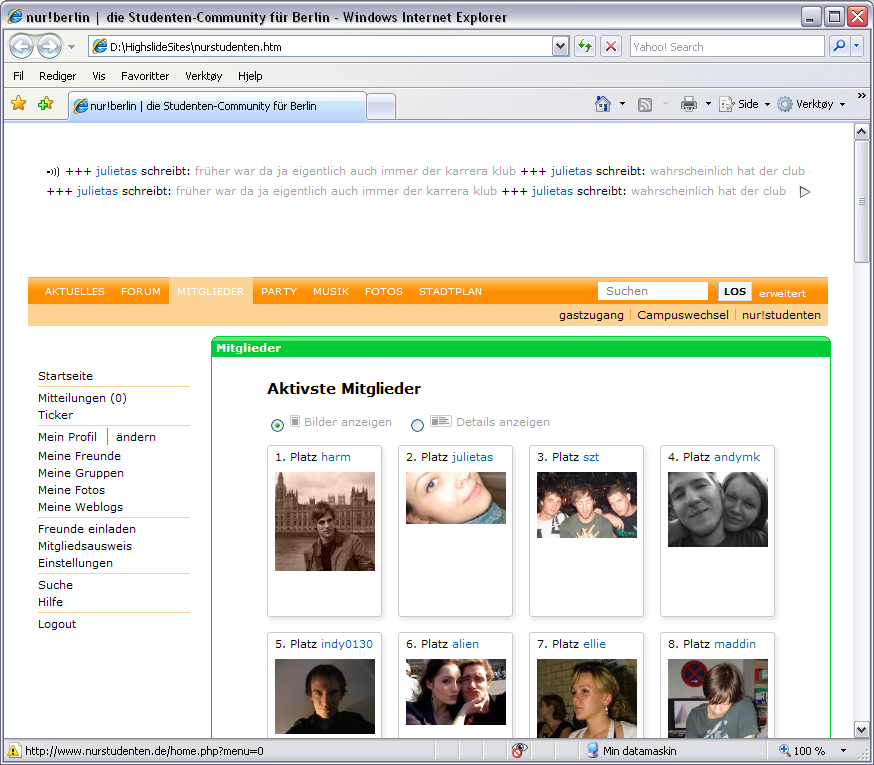Select the nur!berlin browser tab
Viewport: 874px width, 765px height.
click(x=217, y=106)
